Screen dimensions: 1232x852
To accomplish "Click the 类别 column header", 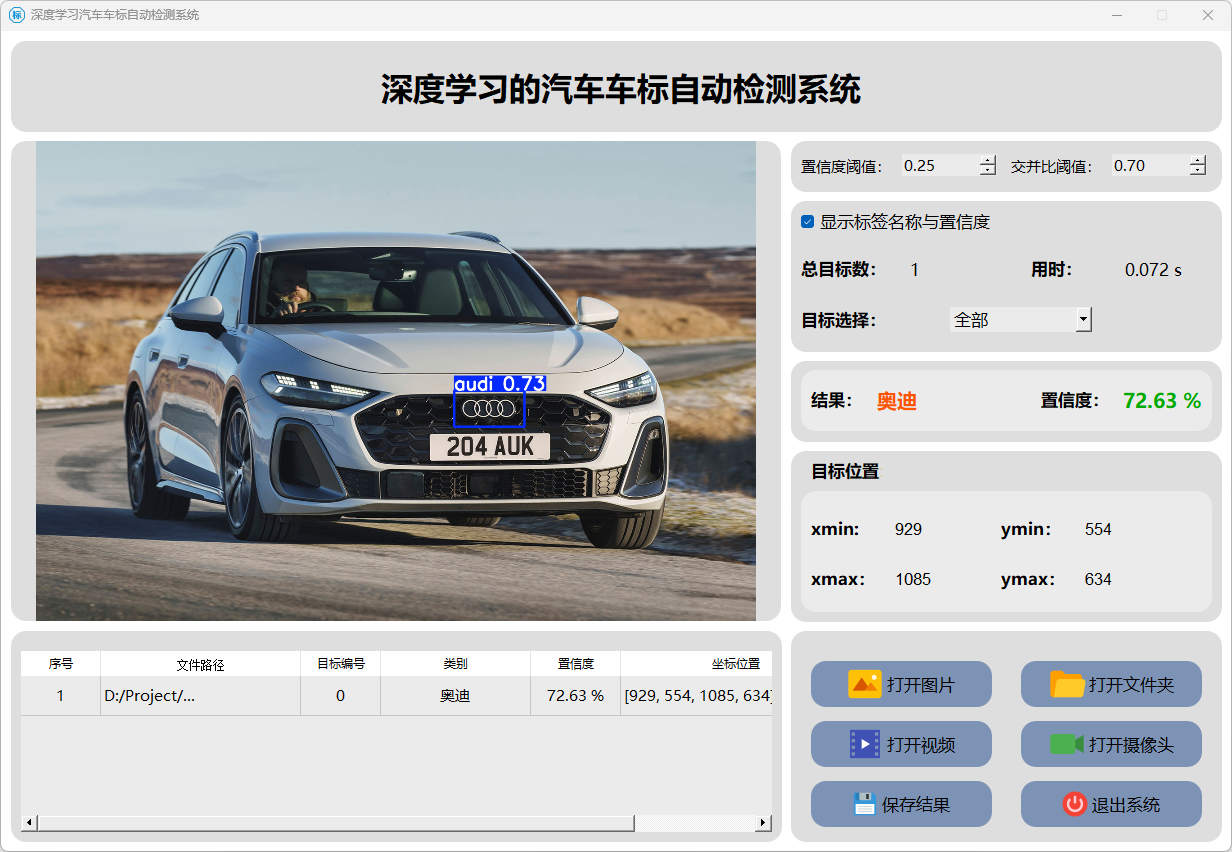I will (x=455, y=664).
